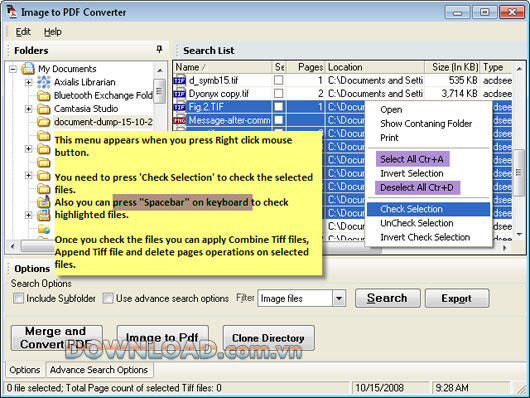The width and height of the screenshot is (530, 398).
Task: Click the search list scroll right arrow
Action: click(x=505, y=248)
